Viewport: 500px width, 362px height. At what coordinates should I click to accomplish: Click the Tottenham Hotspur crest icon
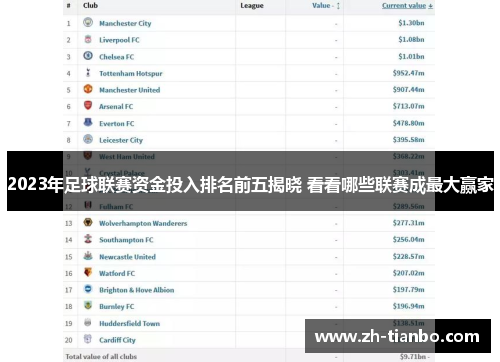pos(88,72)
